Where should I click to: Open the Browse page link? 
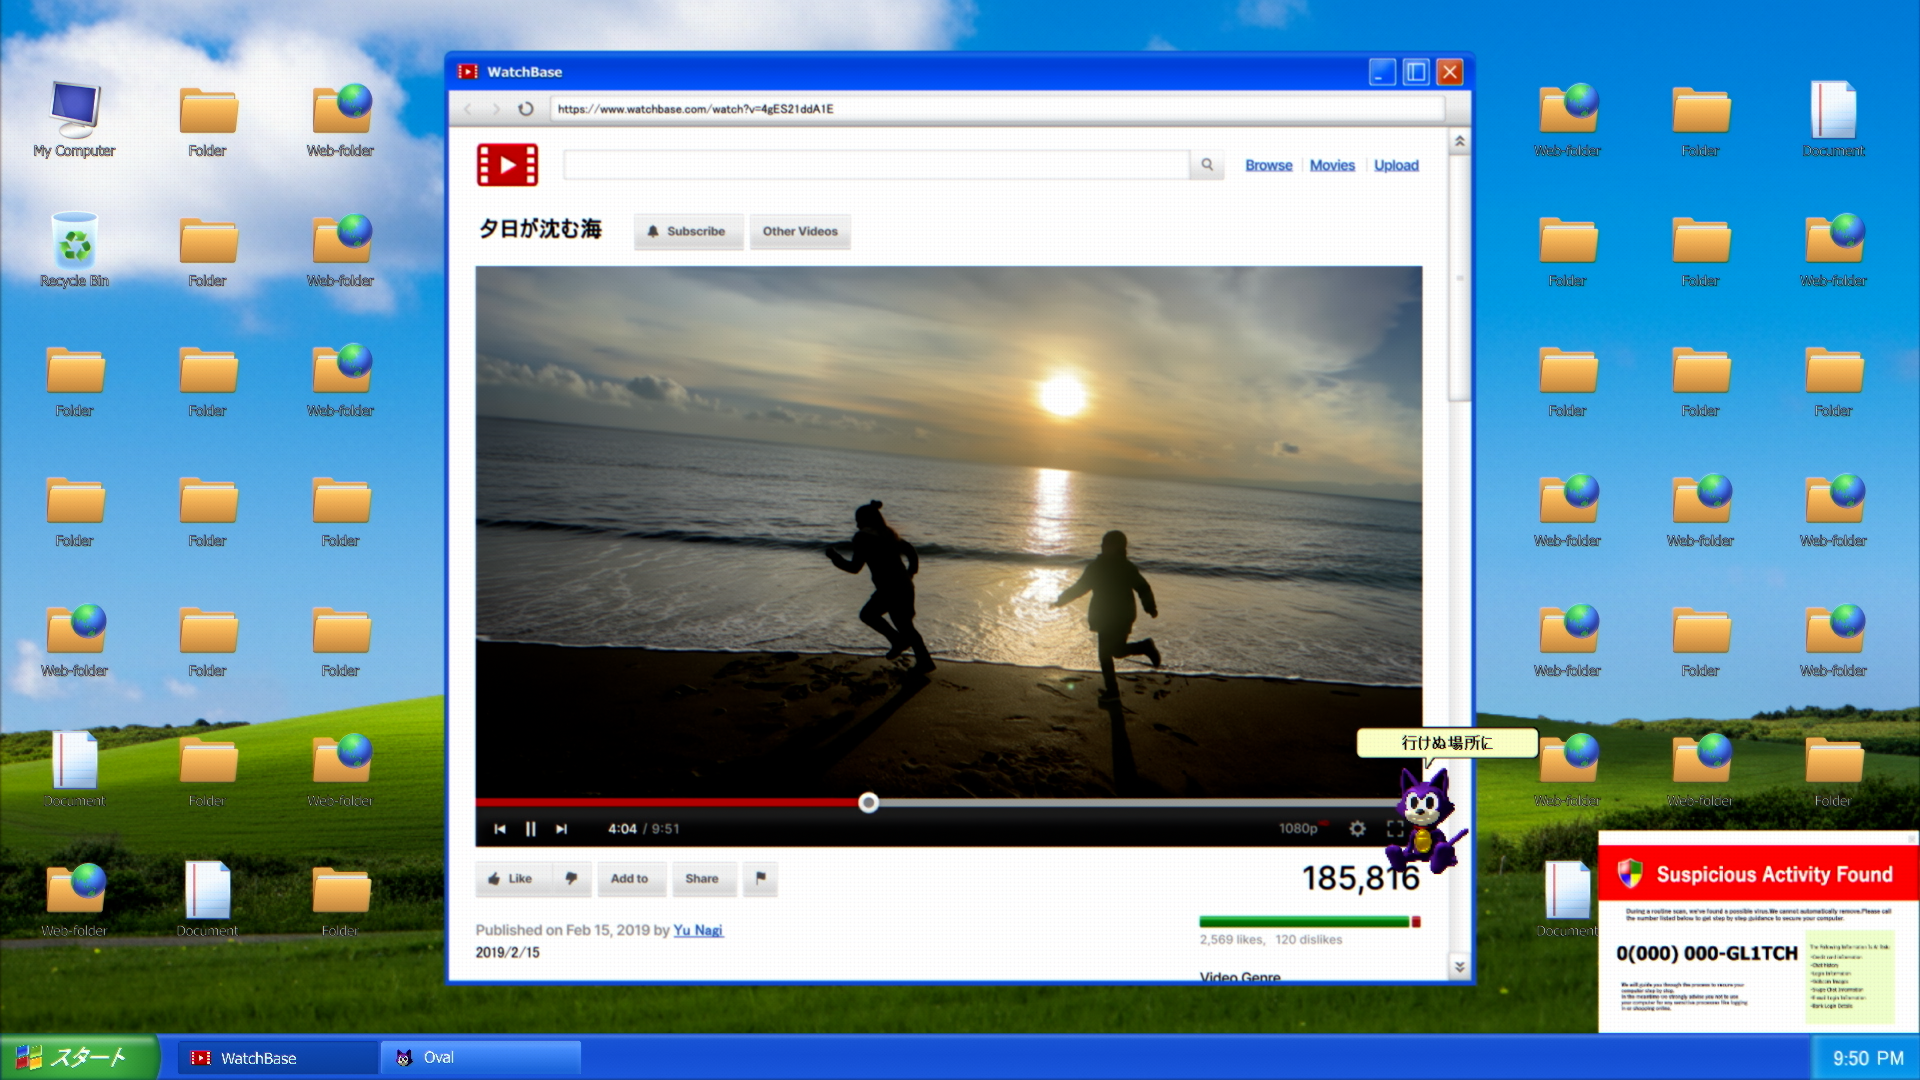pyautogui.click(x=1268, y=166)
